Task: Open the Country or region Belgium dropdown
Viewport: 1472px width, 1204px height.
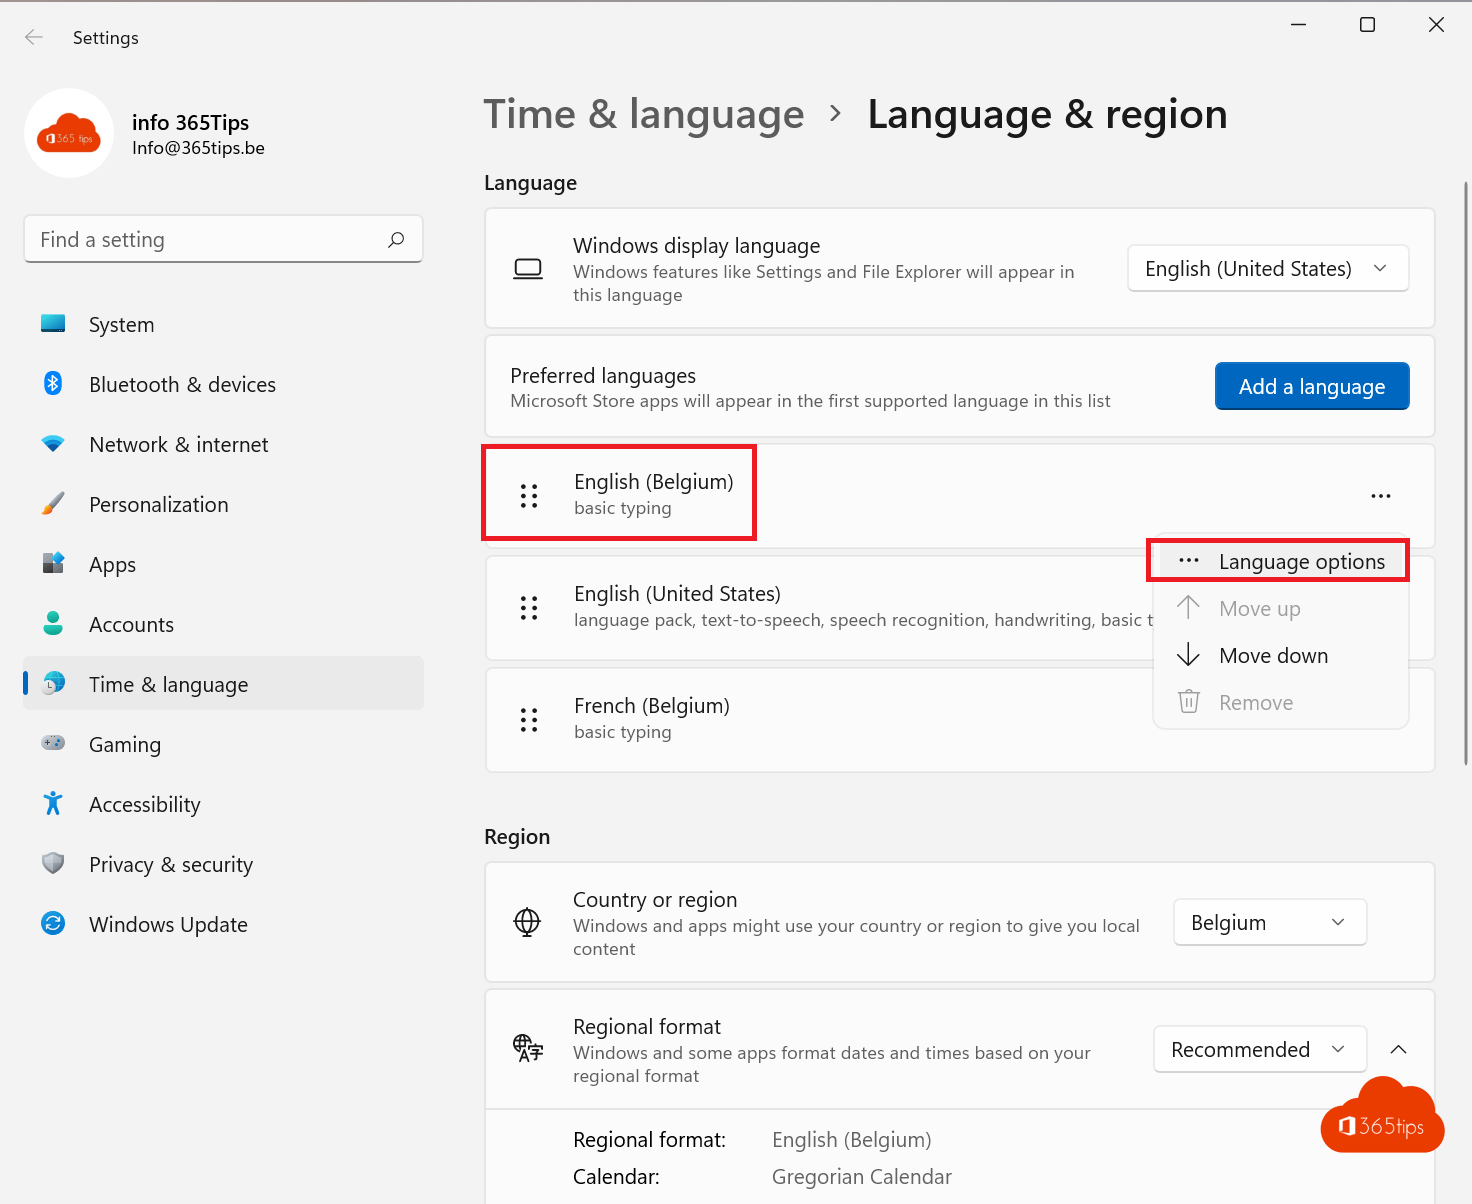Action: pos(1270,923)
